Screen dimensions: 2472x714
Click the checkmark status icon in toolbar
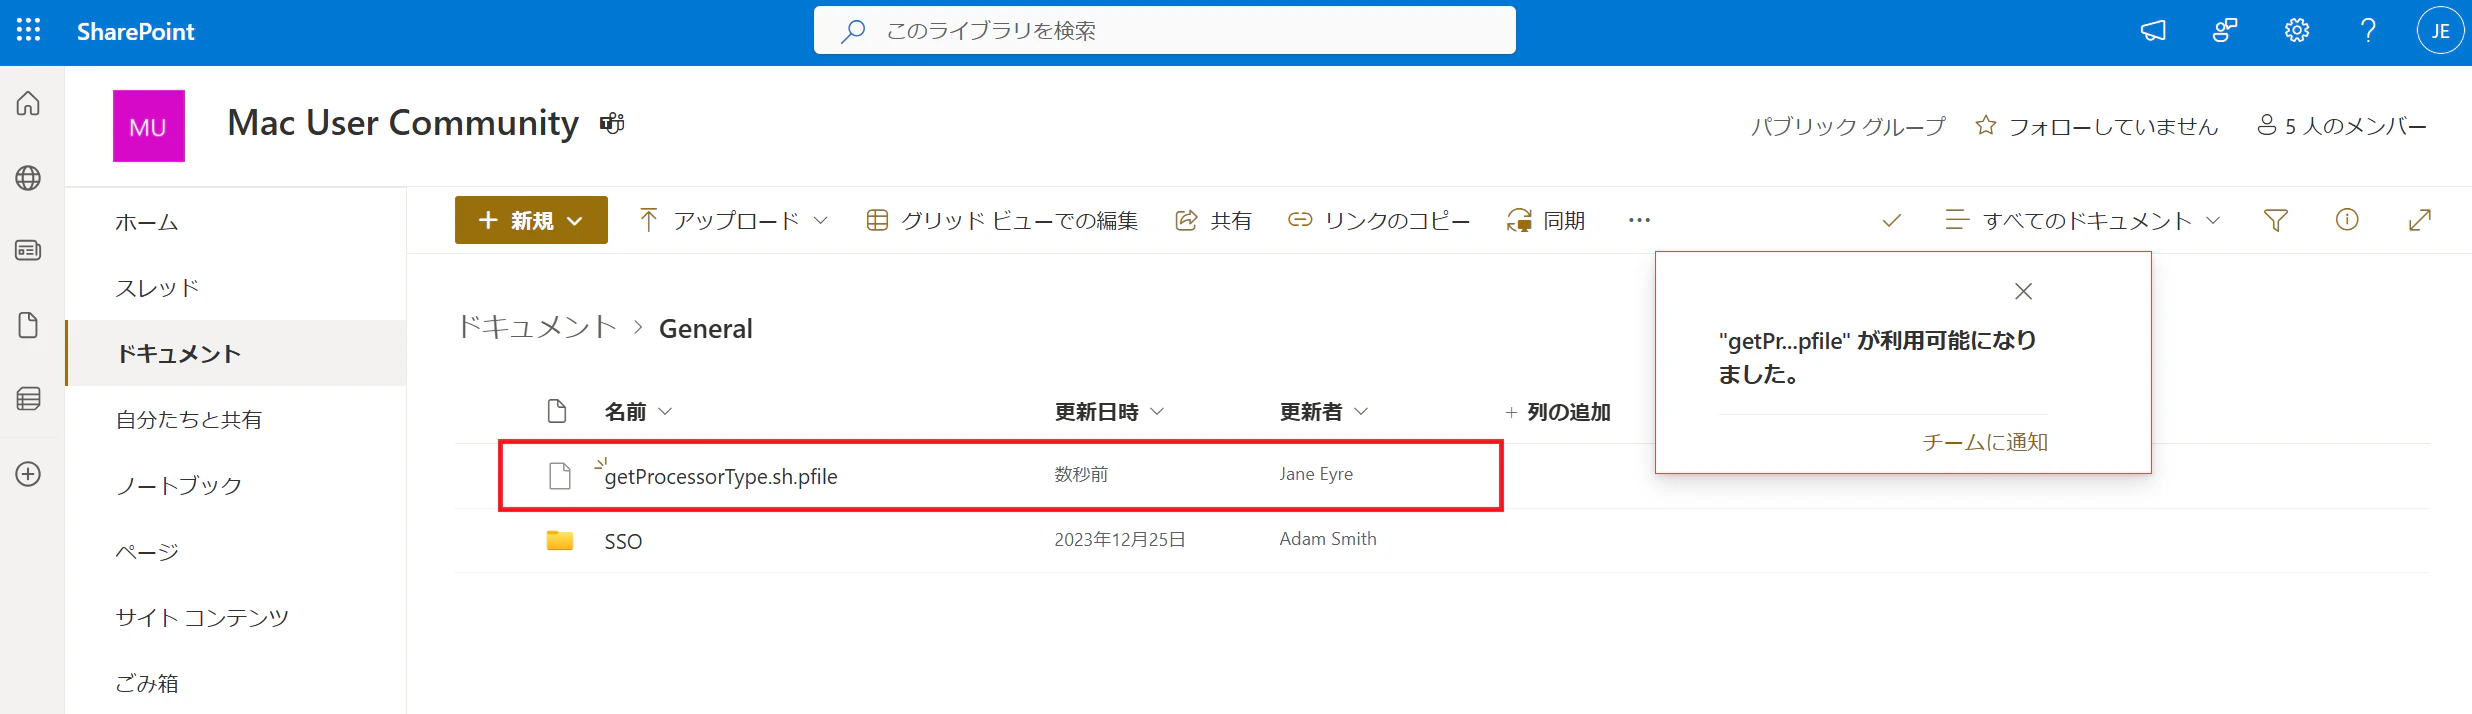click(x=1891, y=220)
